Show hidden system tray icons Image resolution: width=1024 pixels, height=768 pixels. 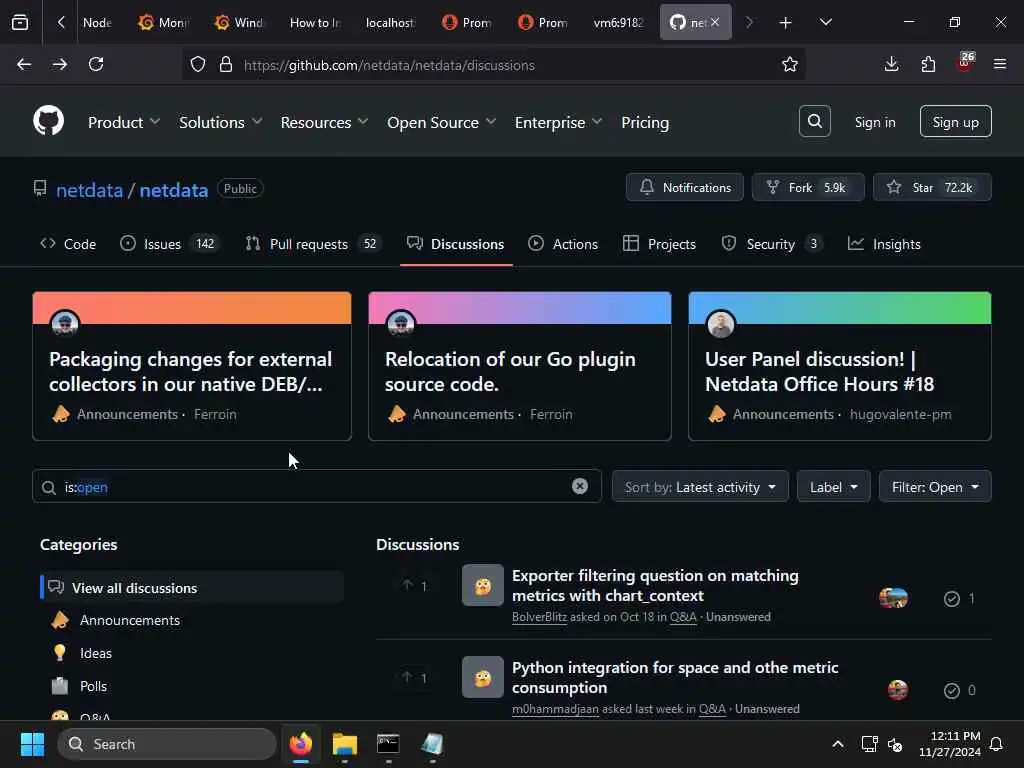click(x=837, y=744)
